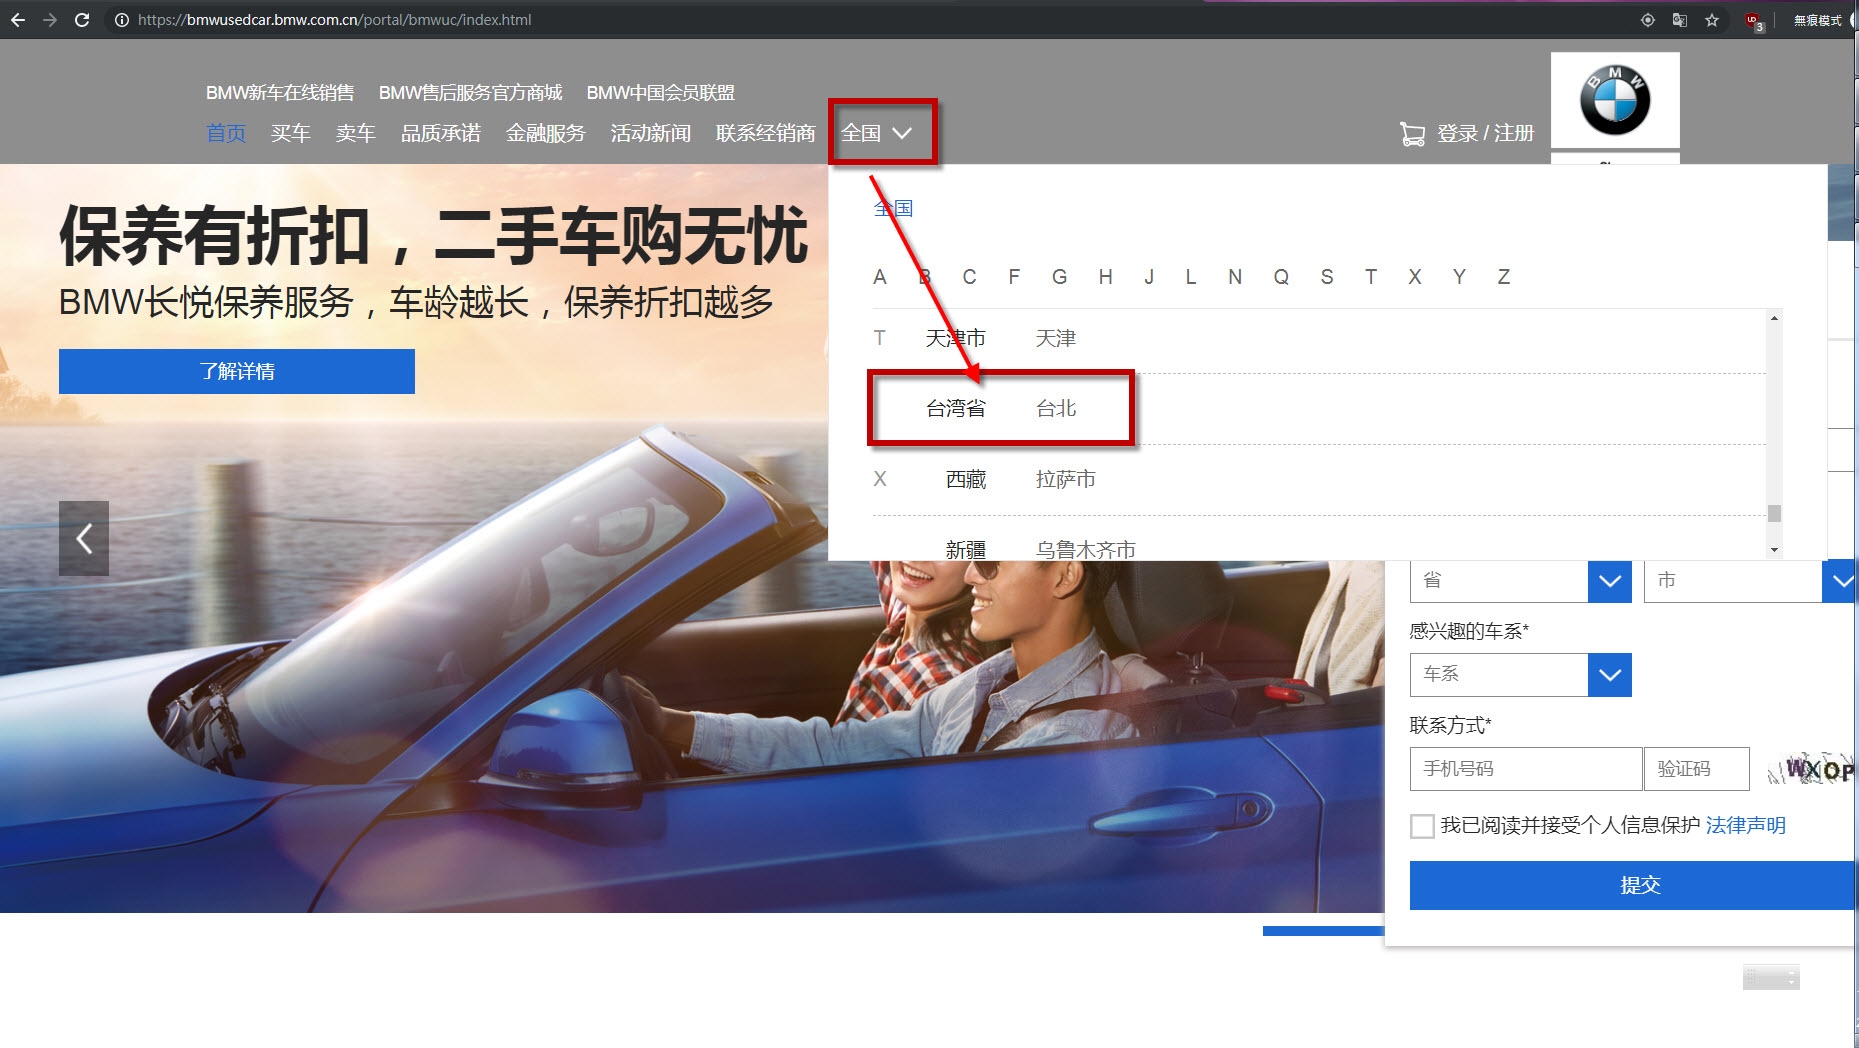Screen dimensions: 1859x1048
Task: Click 登录 / 注册 link
Action: [1486, 134]
